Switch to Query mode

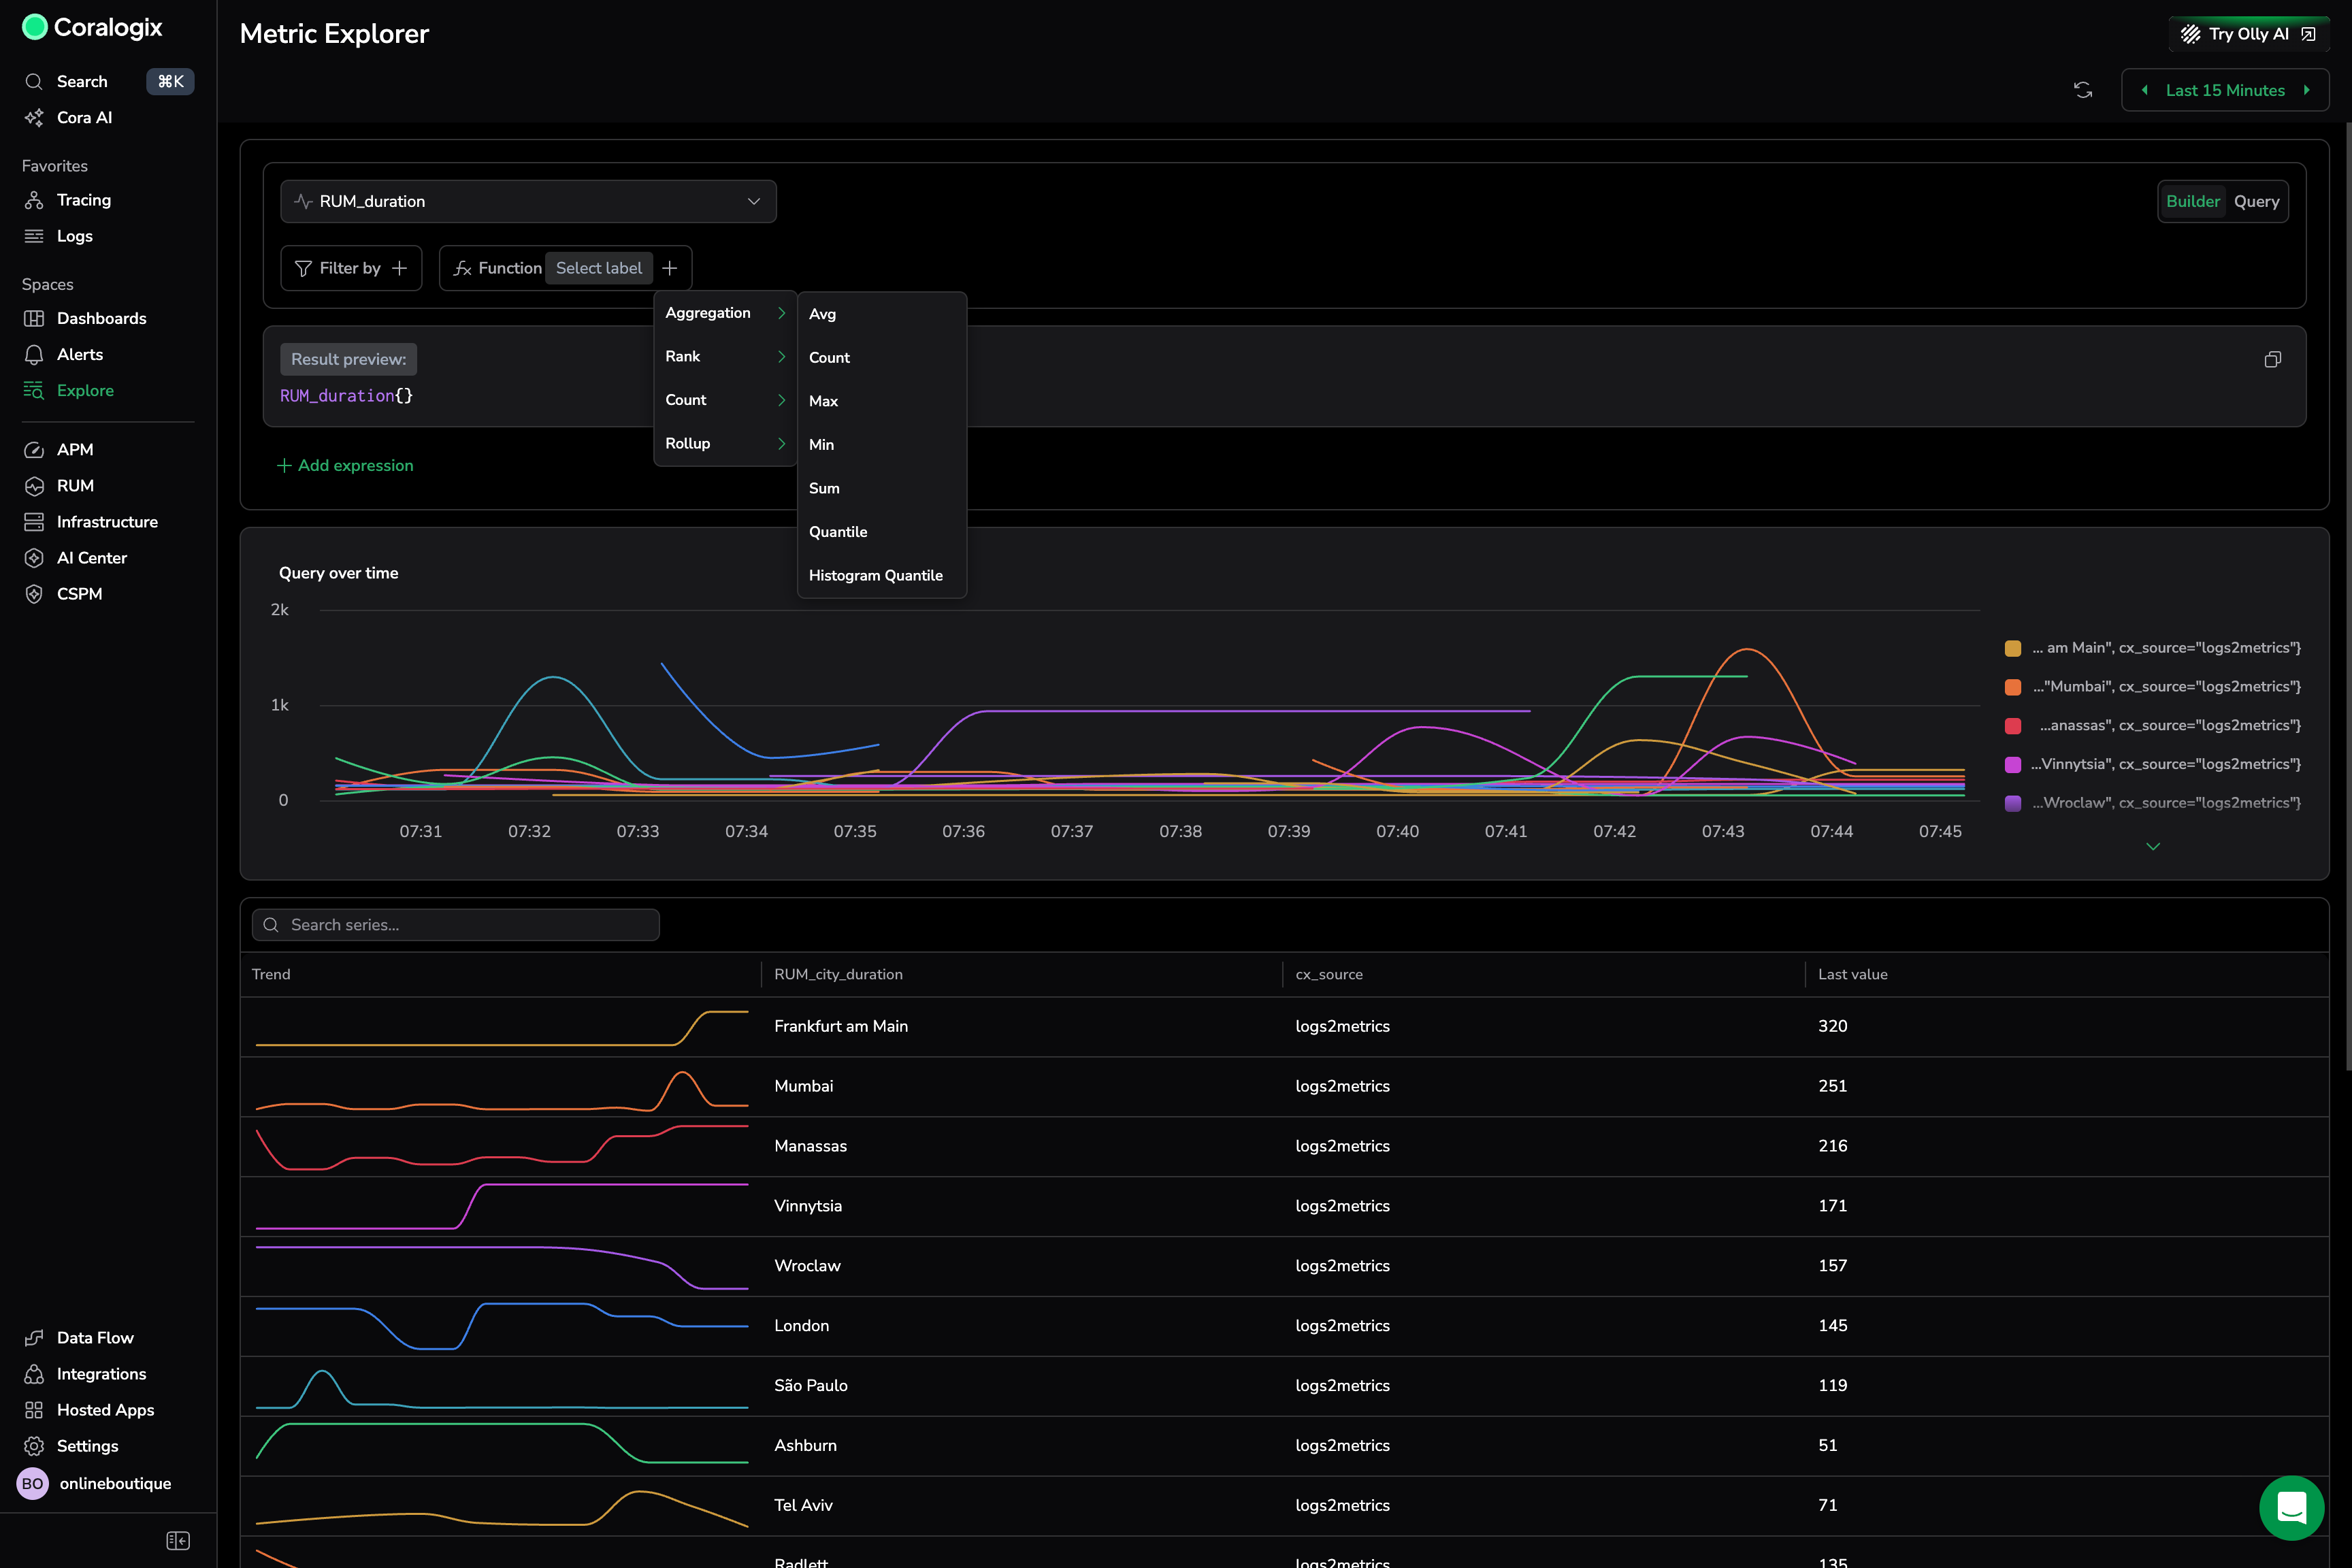[x=2256, y=201]
